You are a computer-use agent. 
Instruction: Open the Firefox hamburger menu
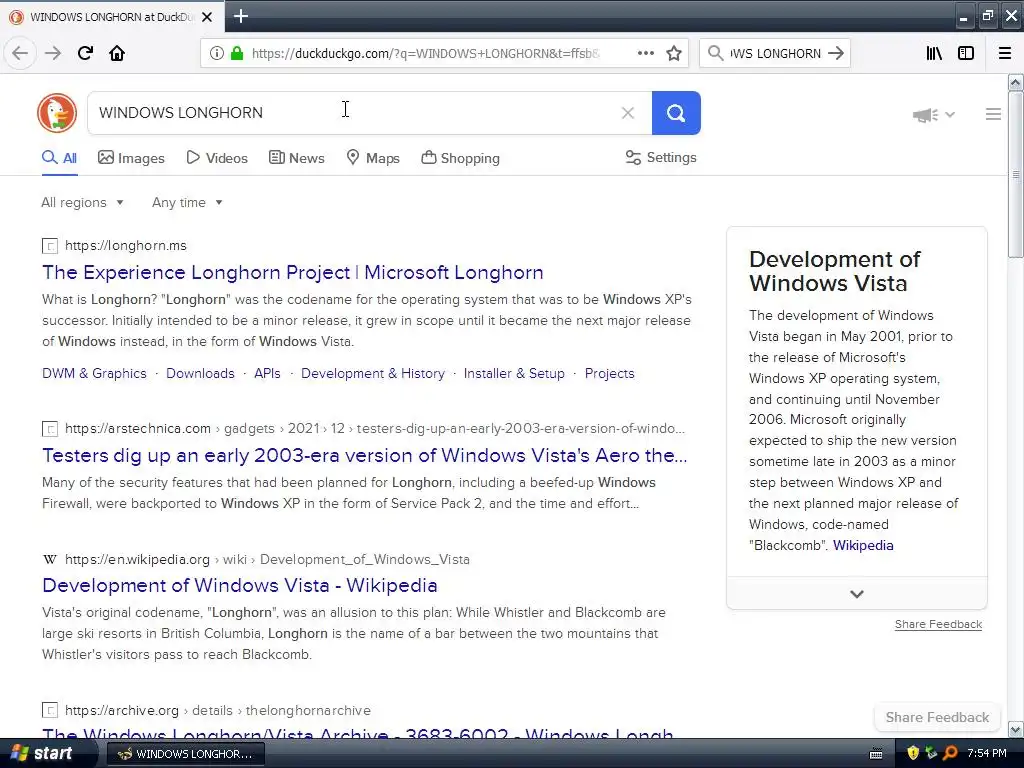click(1005, 53)
